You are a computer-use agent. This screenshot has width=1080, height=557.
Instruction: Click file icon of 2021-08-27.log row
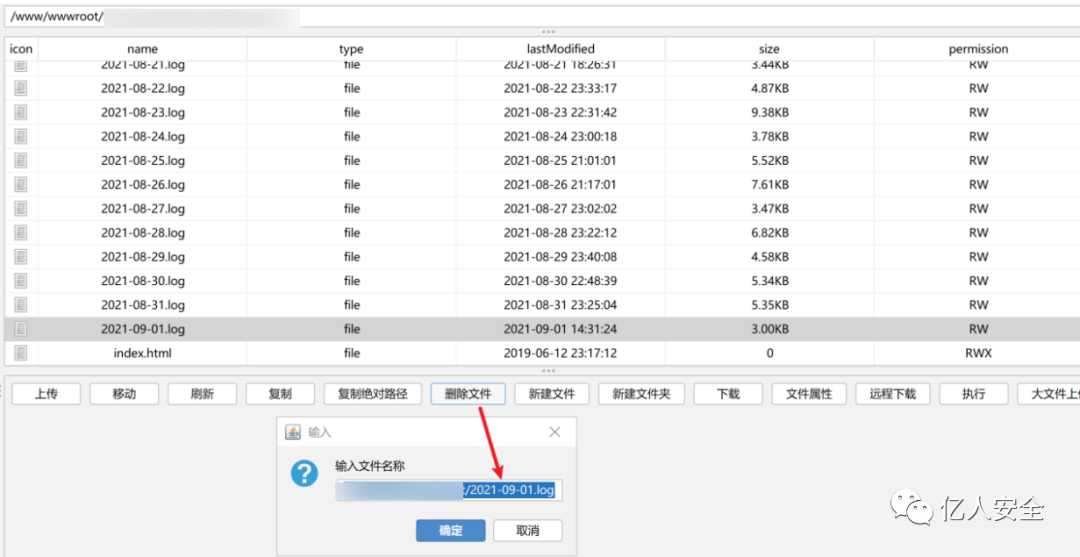[x=21, y=209]
